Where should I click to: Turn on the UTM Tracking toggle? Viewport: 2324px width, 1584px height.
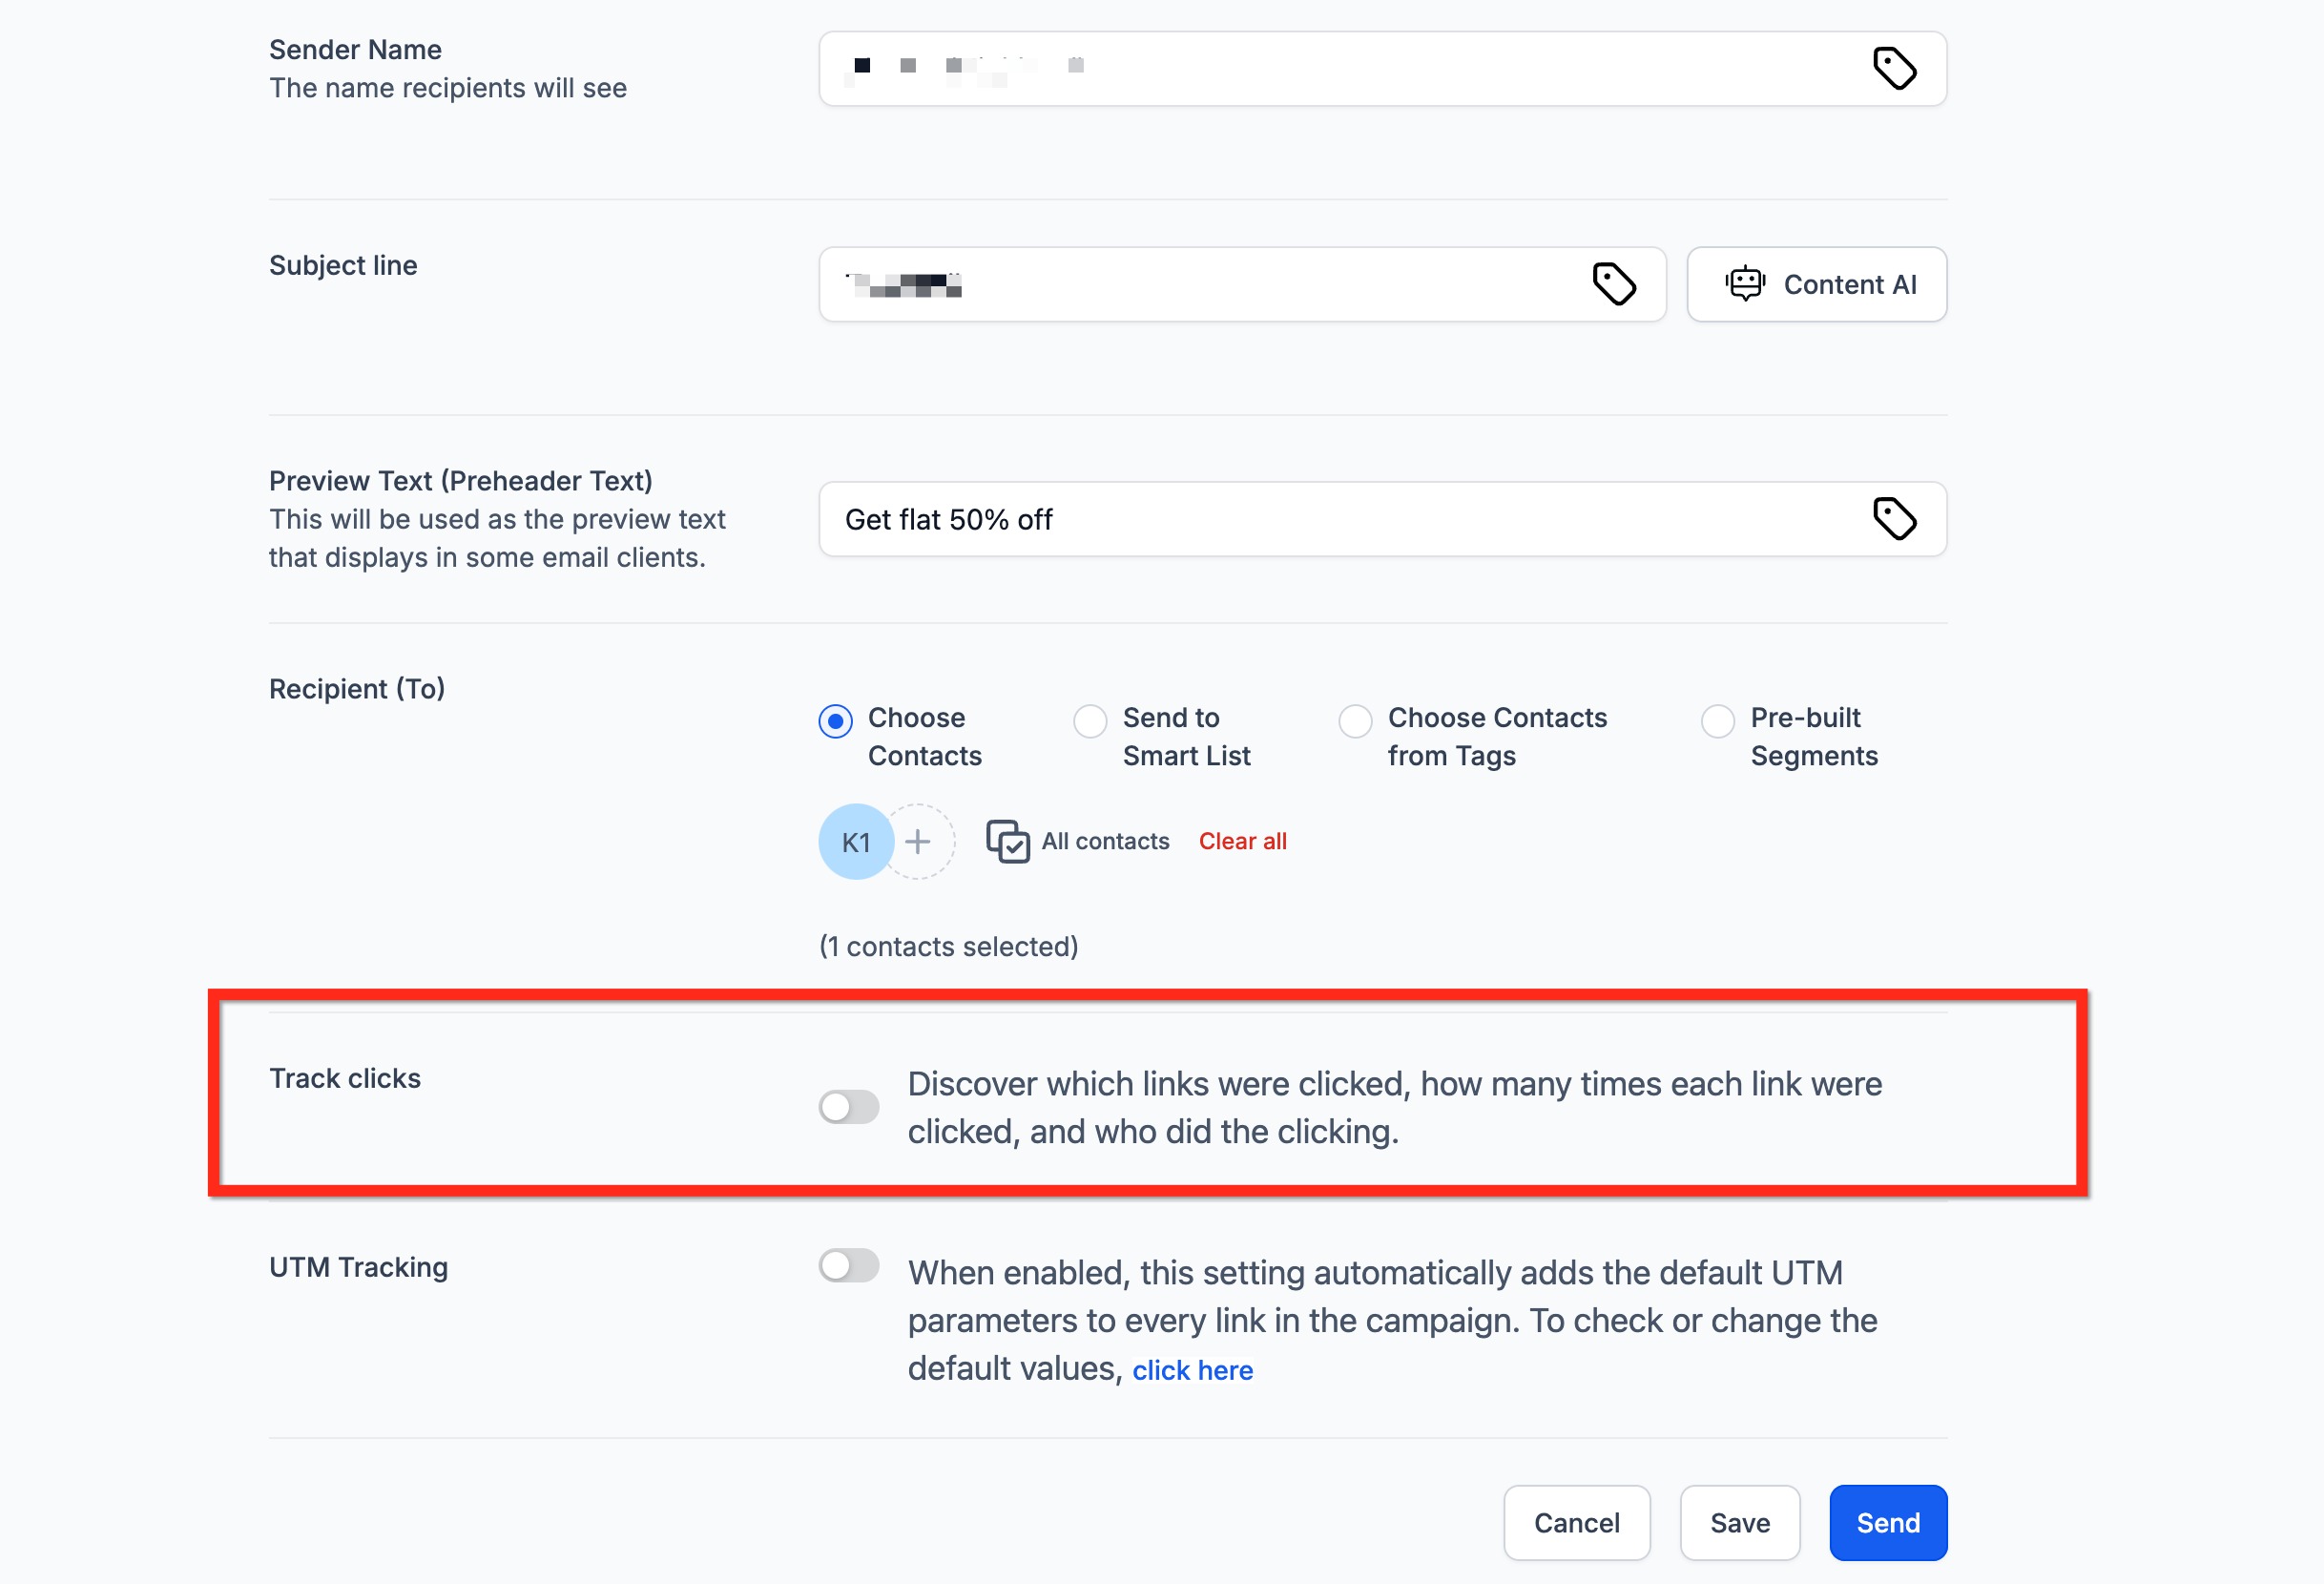tap(848, 1265)
